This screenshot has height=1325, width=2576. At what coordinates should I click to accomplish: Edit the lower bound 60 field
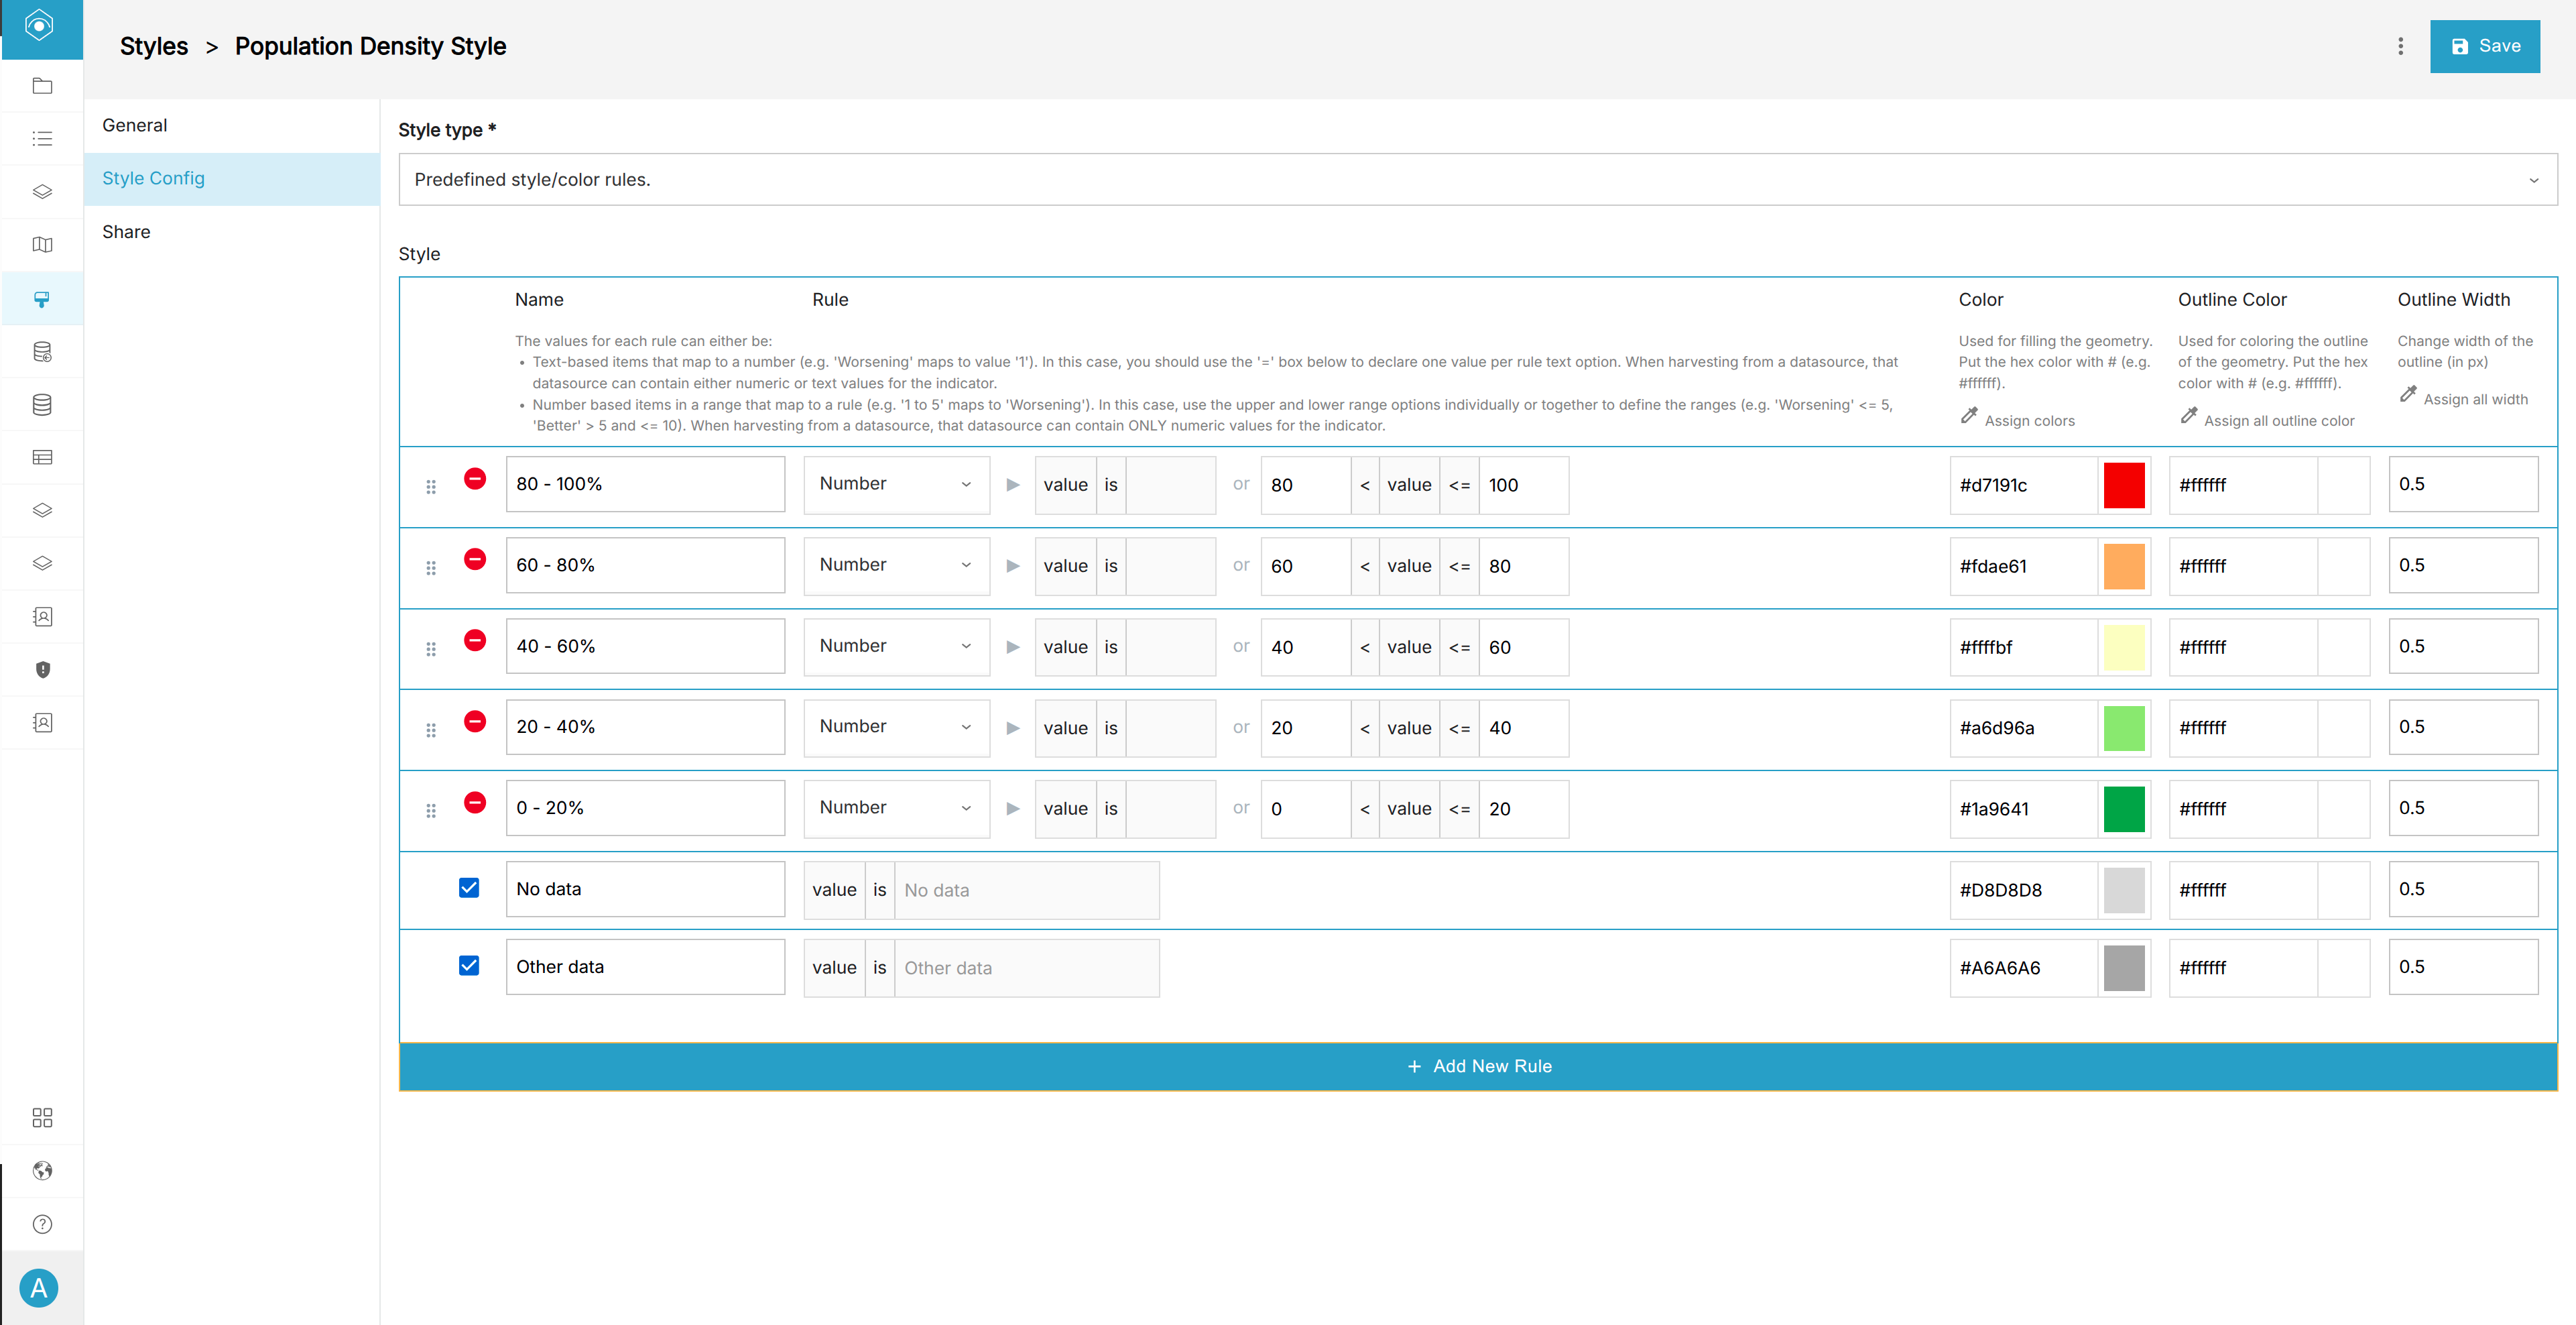[1305, 566]
